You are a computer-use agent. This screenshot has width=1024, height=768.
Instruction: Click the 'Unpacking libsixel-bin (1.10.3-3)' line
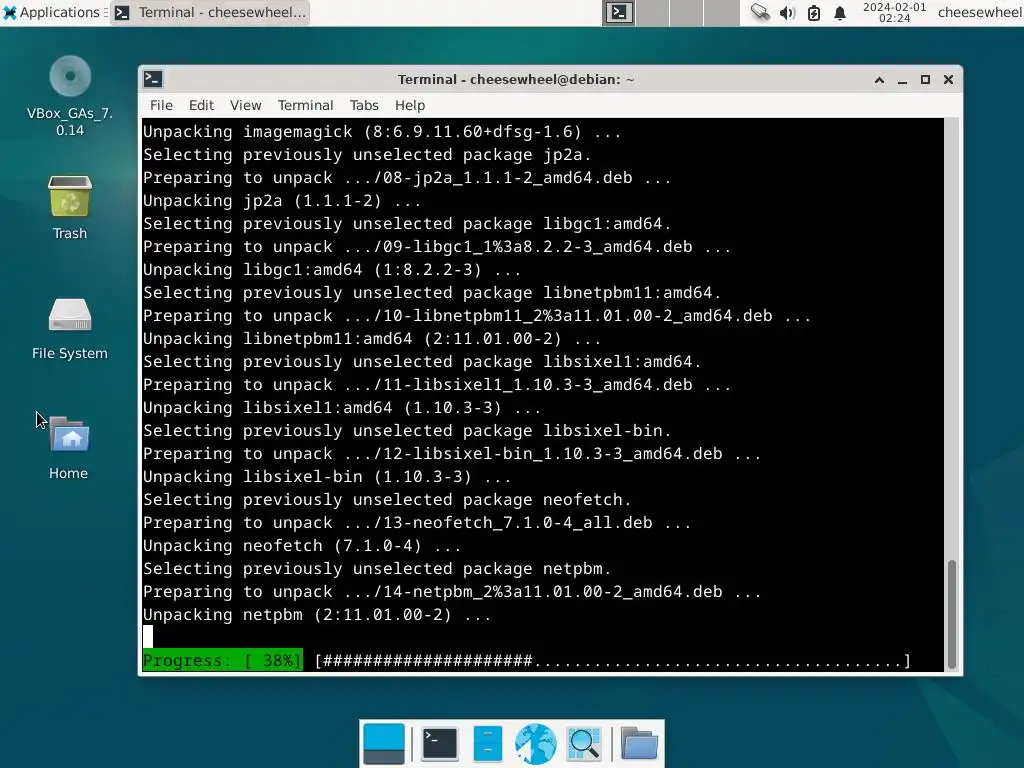coord(327,477)
